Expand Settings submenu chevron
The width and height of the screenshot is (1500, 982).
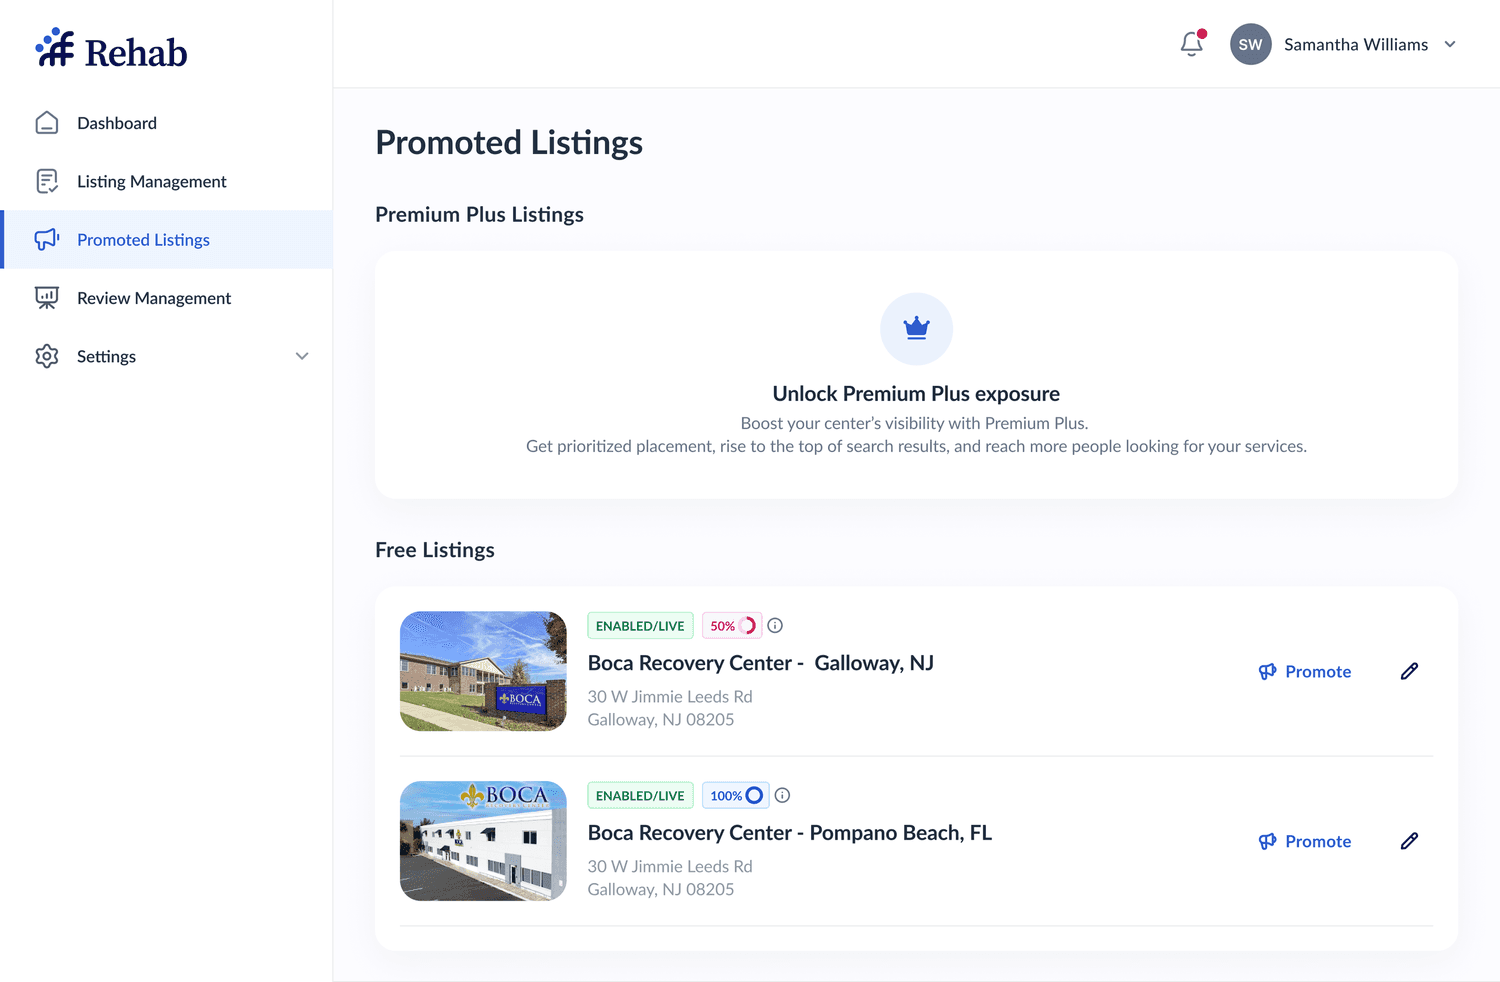302,356
